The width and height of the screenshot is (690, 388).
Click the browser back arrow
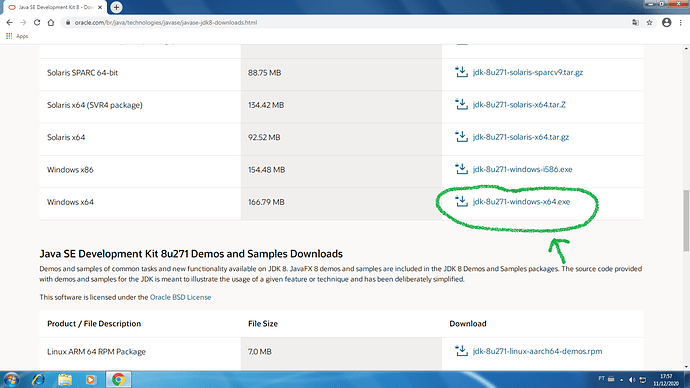tap(10, 22)
